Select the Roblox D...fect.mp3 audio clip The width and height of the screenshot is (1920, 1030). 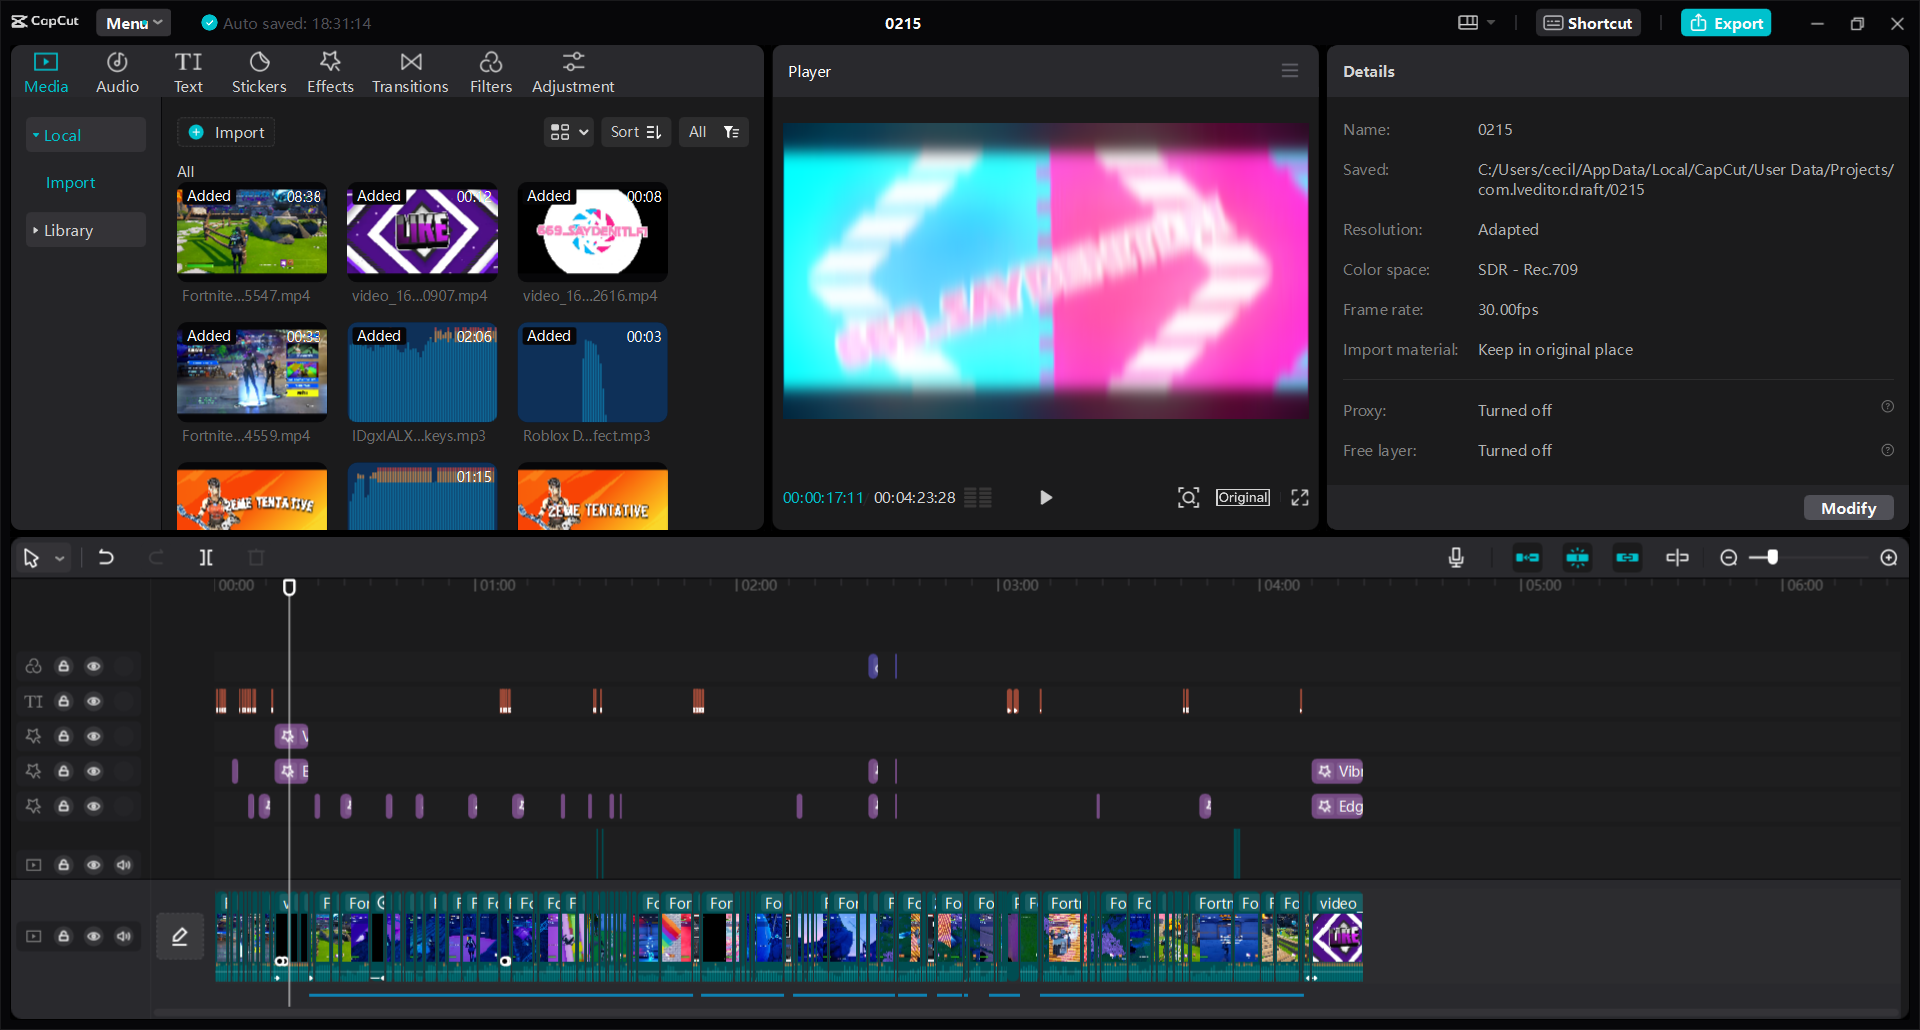pyautogui.click(x=592, y=372)
